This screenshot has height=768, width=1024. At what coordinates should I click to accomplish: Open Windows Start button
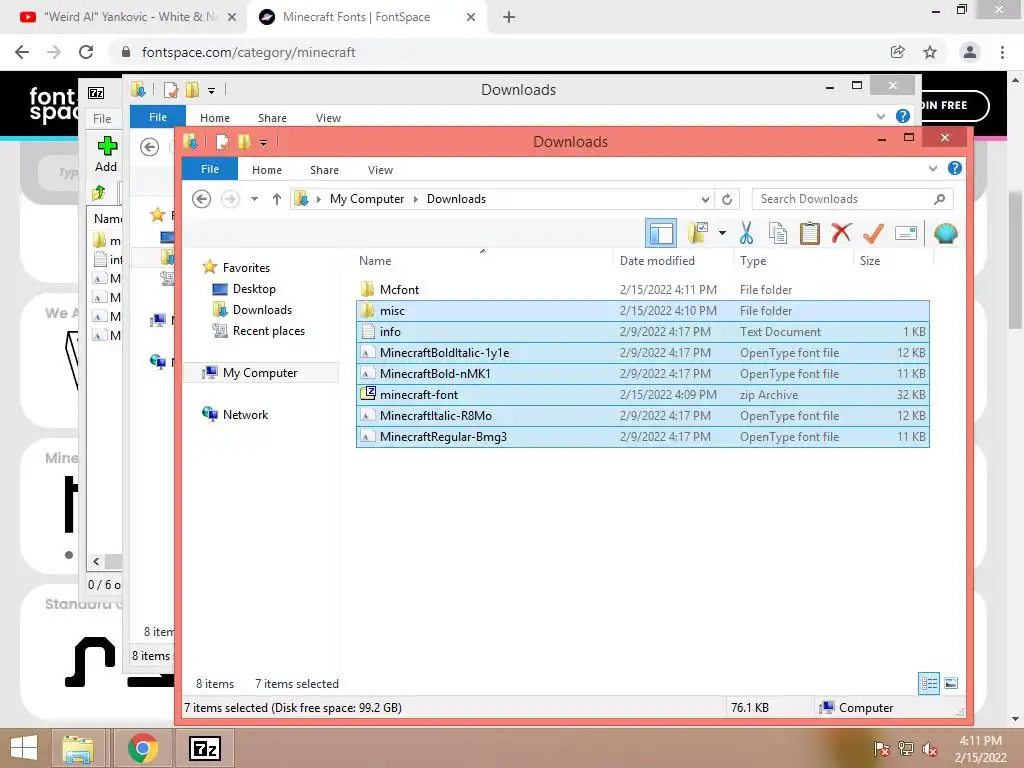tap(24, 748)
